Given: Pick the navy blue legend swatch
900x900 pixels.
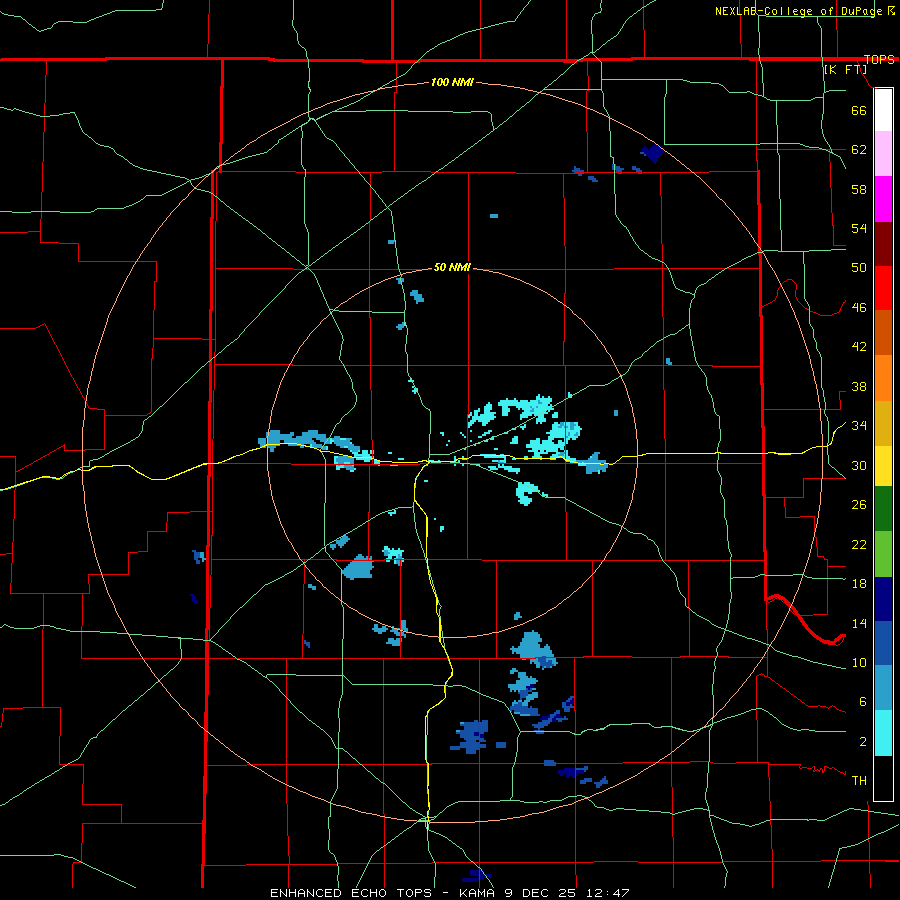Looking at the screenshot, I should [x=883, y=599].
